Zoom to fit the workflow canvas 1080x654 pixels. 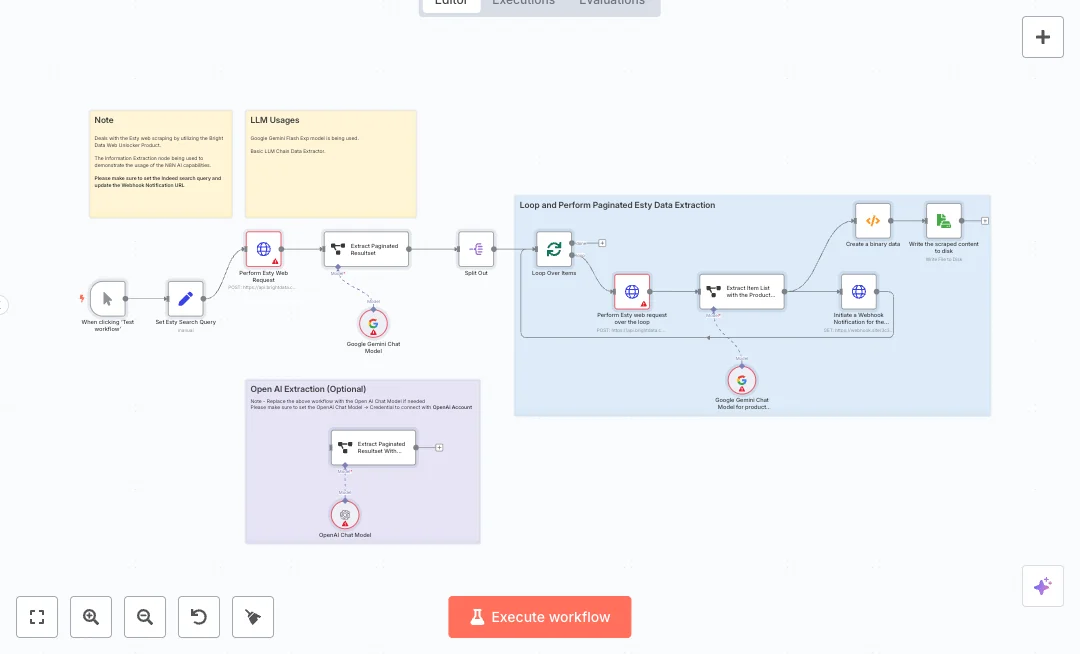coord(37,617)
